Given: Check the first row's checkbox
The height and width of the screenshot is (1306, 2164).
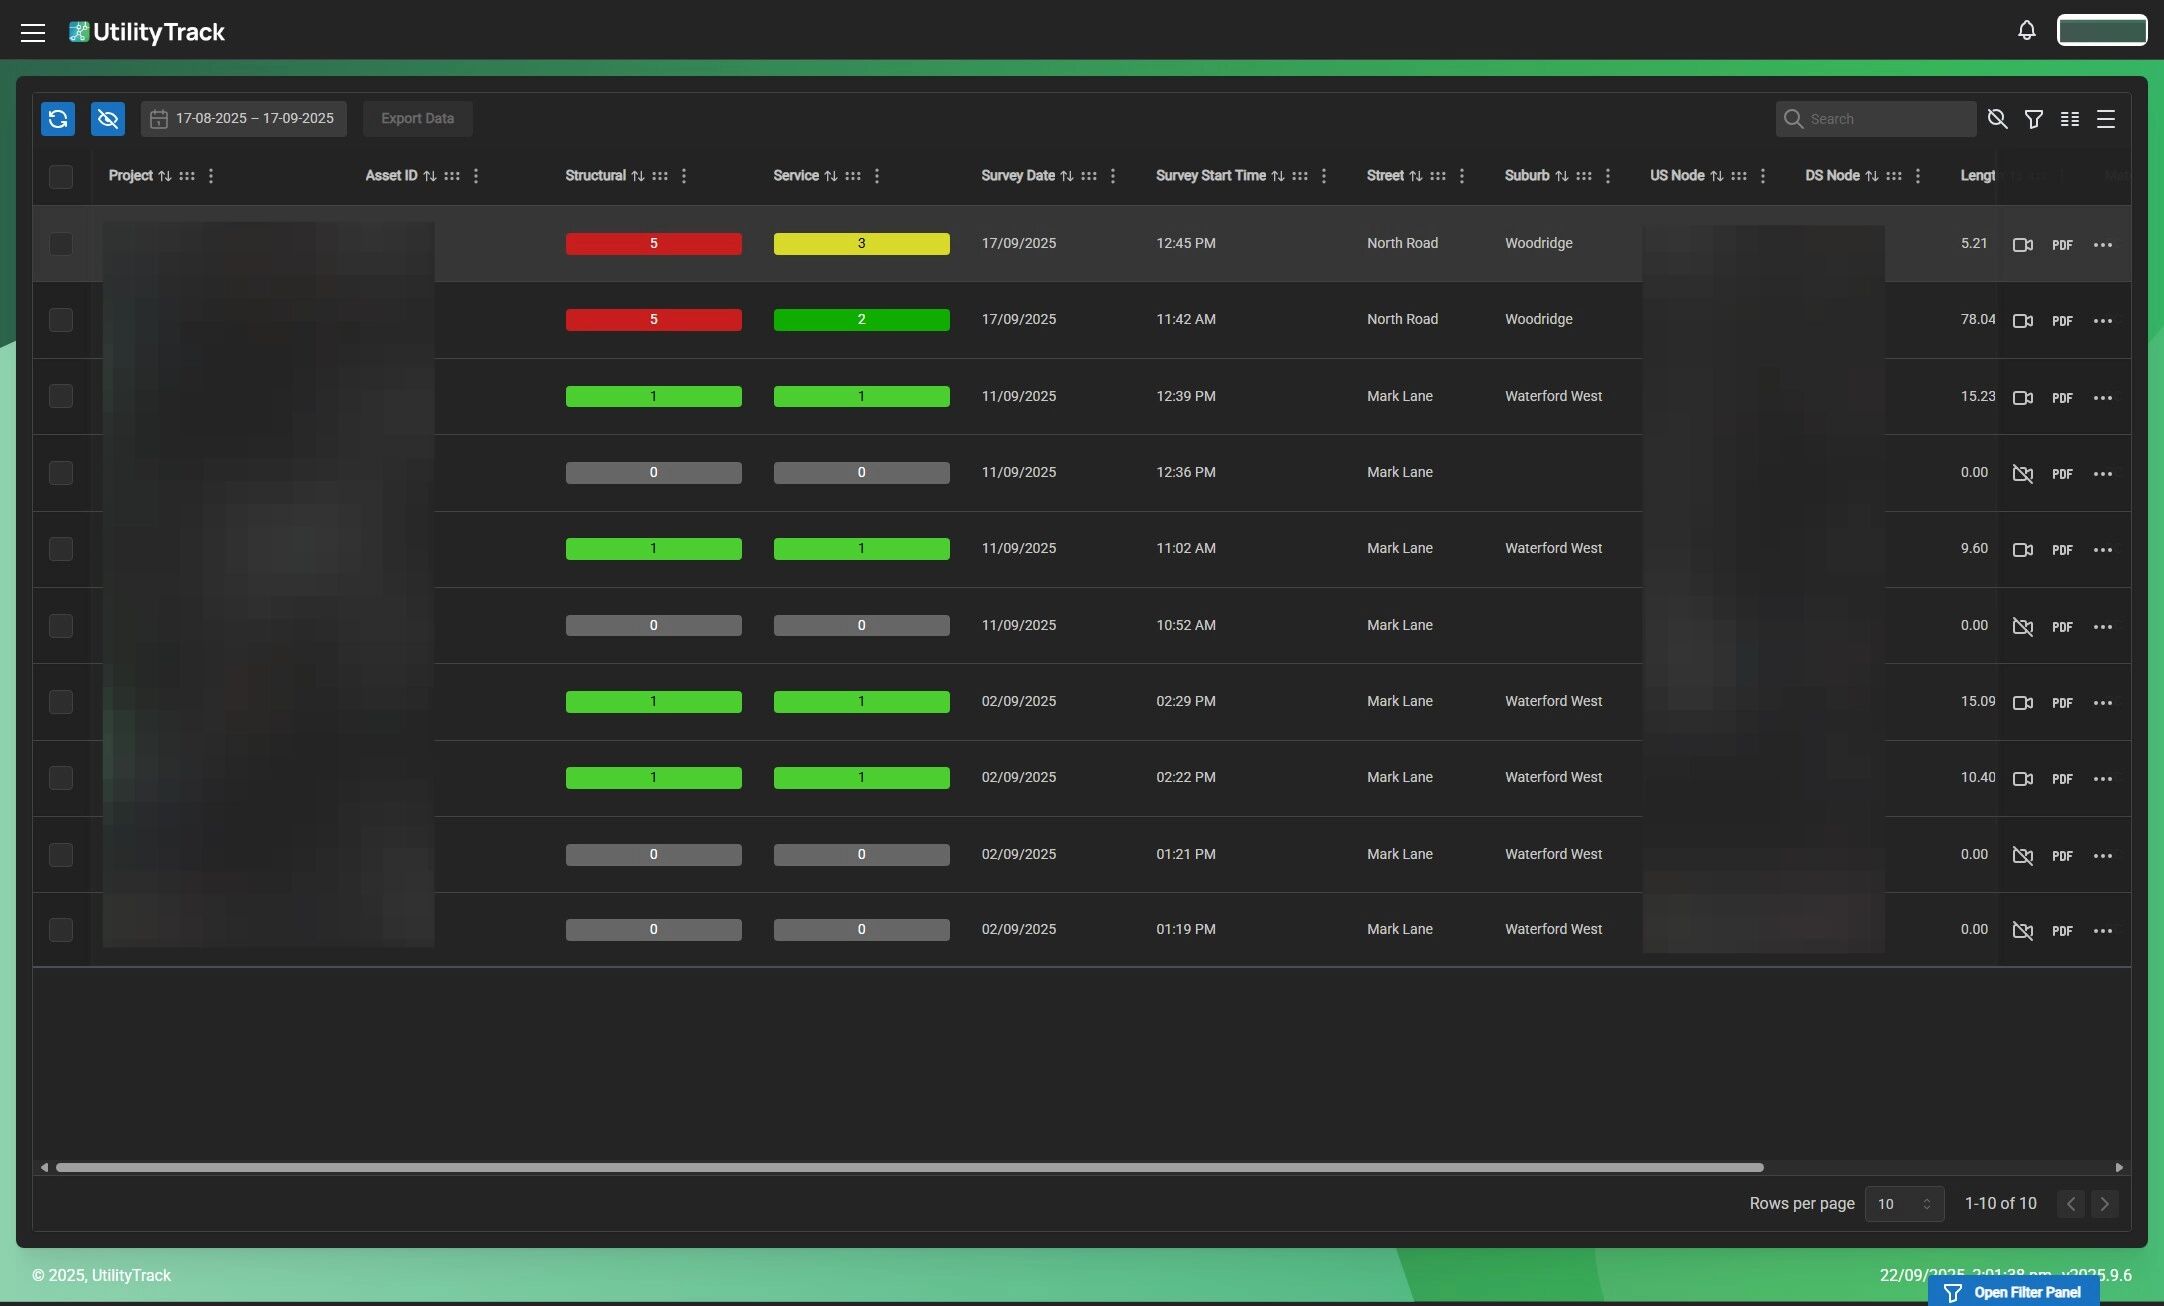Looking at the screenshot, I should (x=61, y=244).
